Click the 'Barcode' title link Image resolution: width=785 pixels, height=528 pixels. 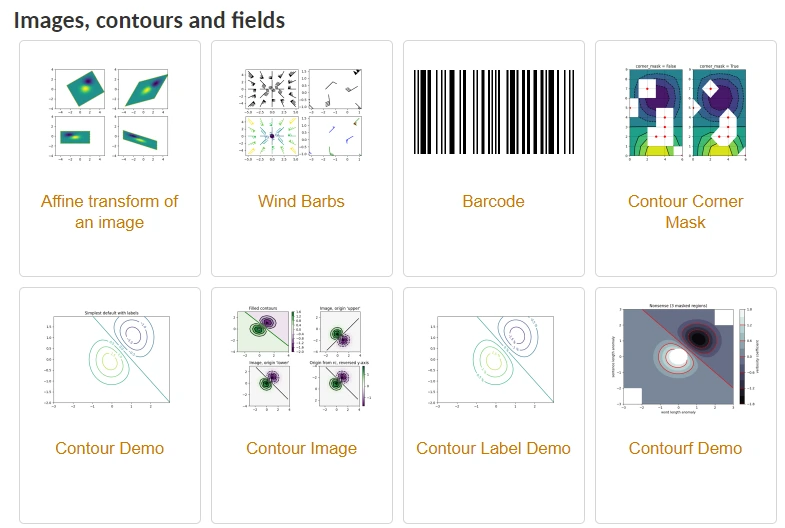pos(494,201)
